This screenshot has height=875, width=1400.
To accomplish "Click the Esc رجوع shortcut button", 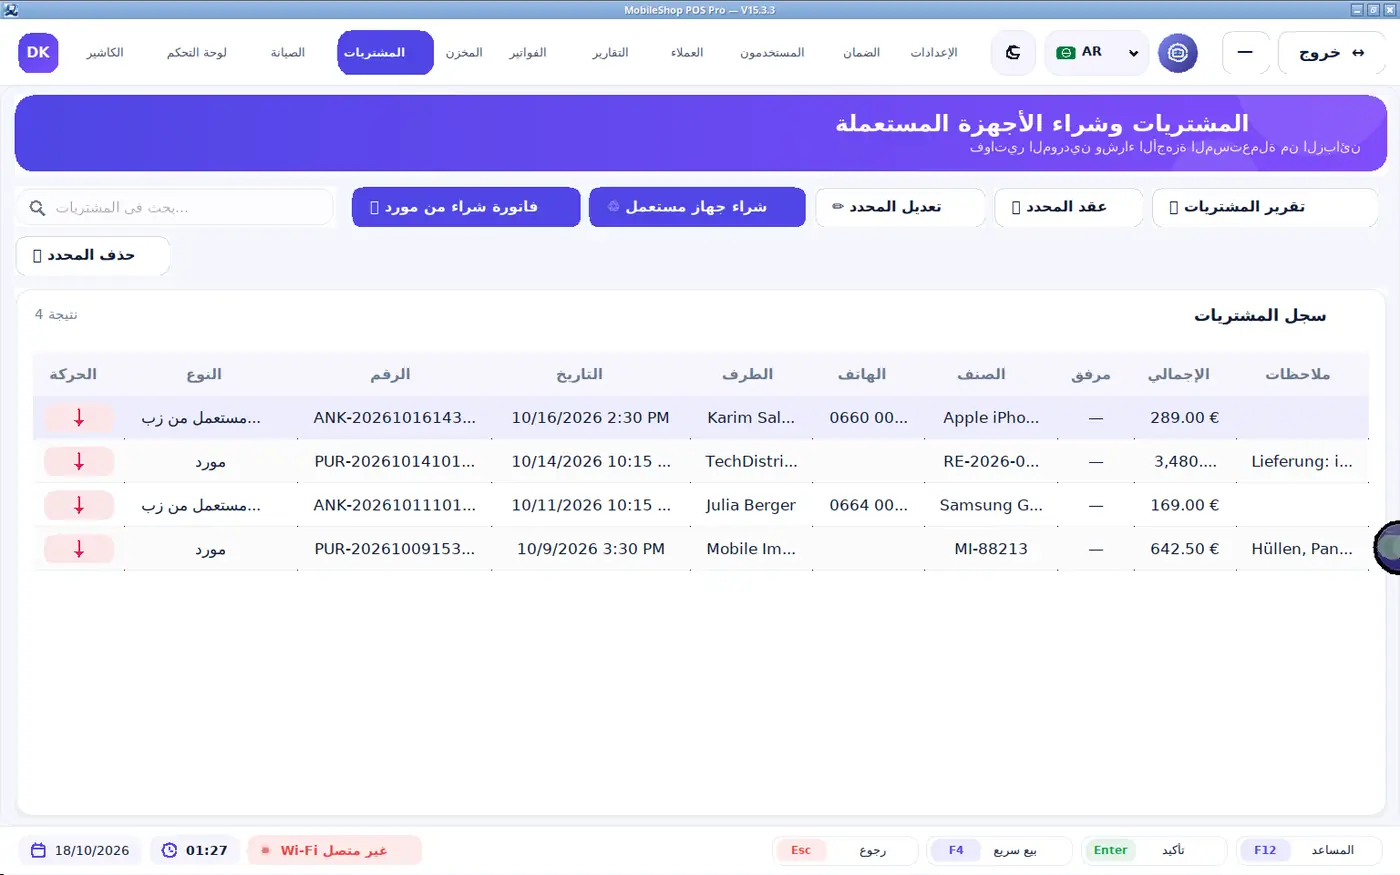I will (845, 851).
